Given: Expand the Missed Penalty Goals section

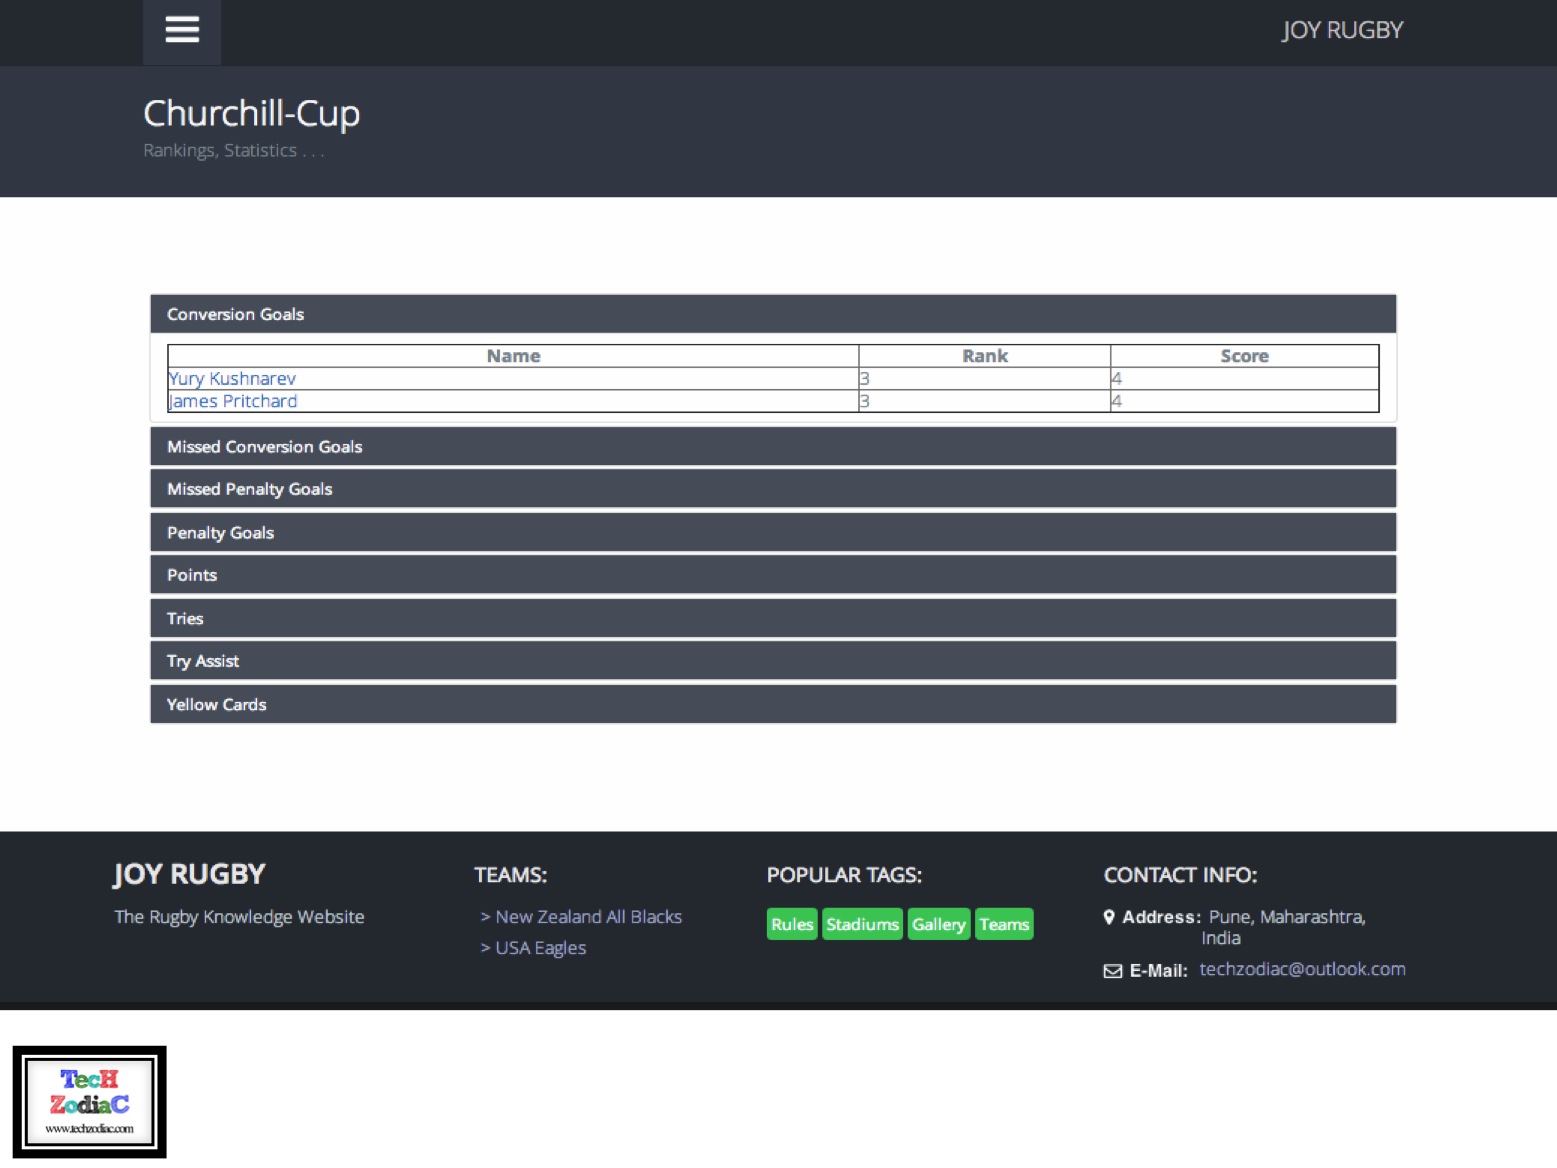Looking at the screenshot, I should (773, 489).
